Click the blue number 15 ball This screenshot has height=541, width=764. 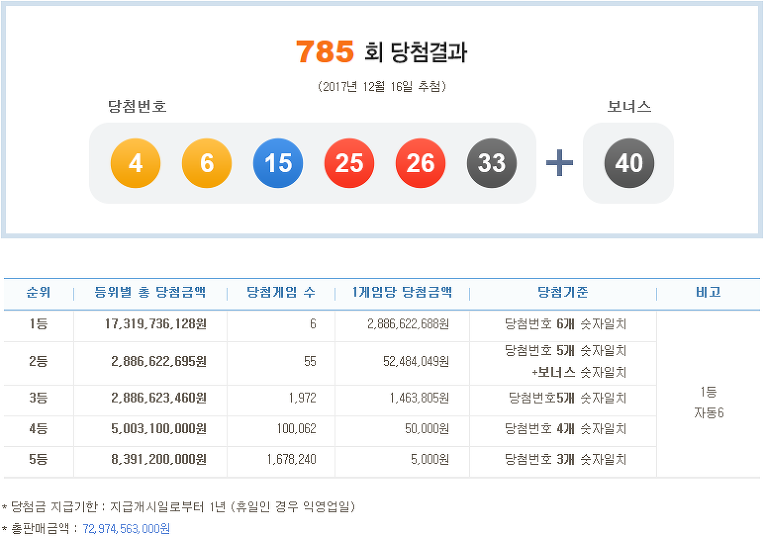[x=278, y=163]
